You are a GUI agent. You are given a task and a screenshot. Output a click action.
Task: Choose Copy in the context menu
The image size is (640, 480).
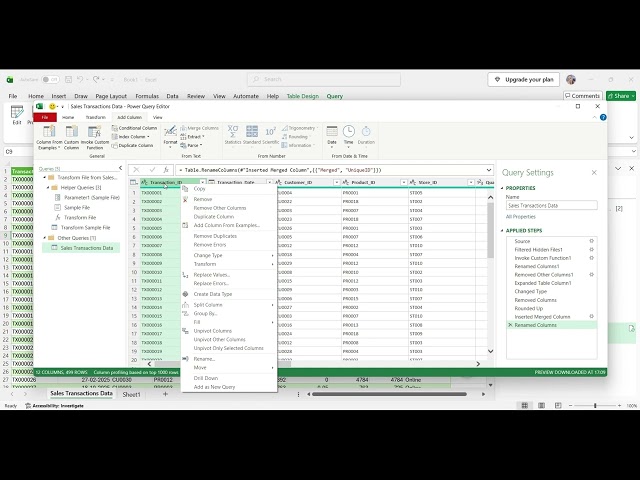[229, 189]
